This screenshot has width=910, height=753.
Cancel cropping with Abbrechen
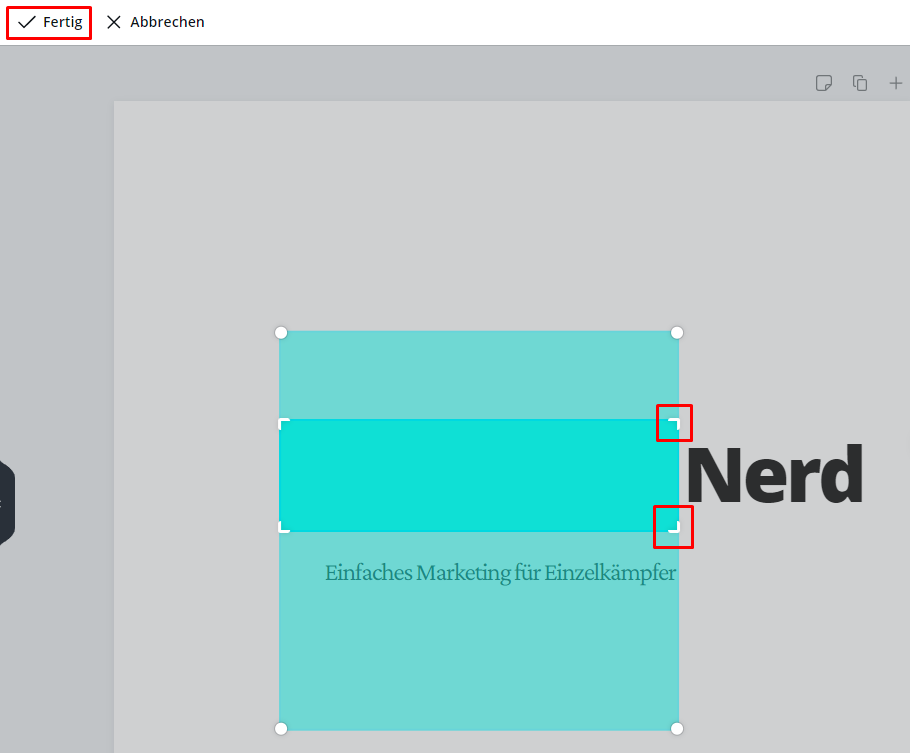(156, 23)
